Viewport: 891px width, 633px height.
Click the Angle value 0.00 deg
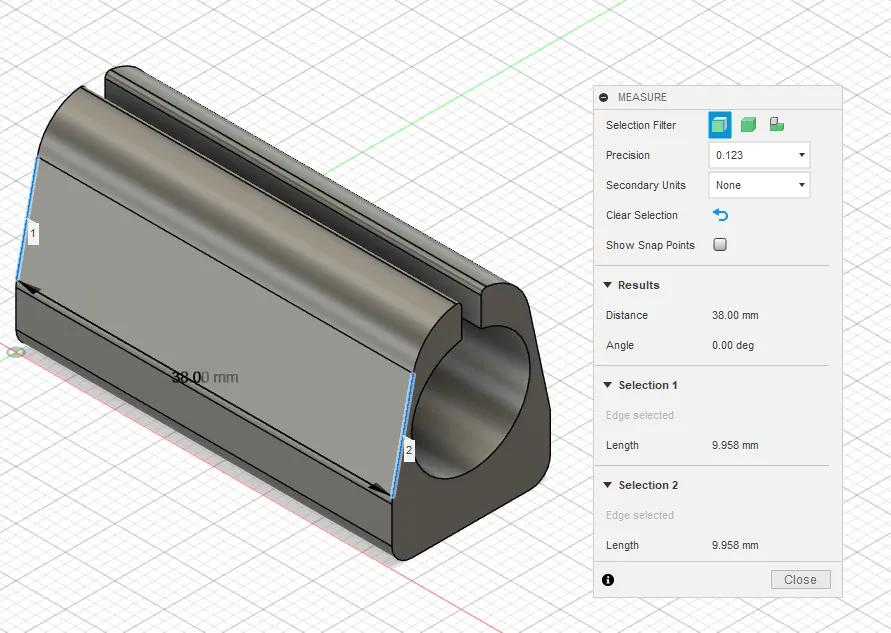[733, 345]
